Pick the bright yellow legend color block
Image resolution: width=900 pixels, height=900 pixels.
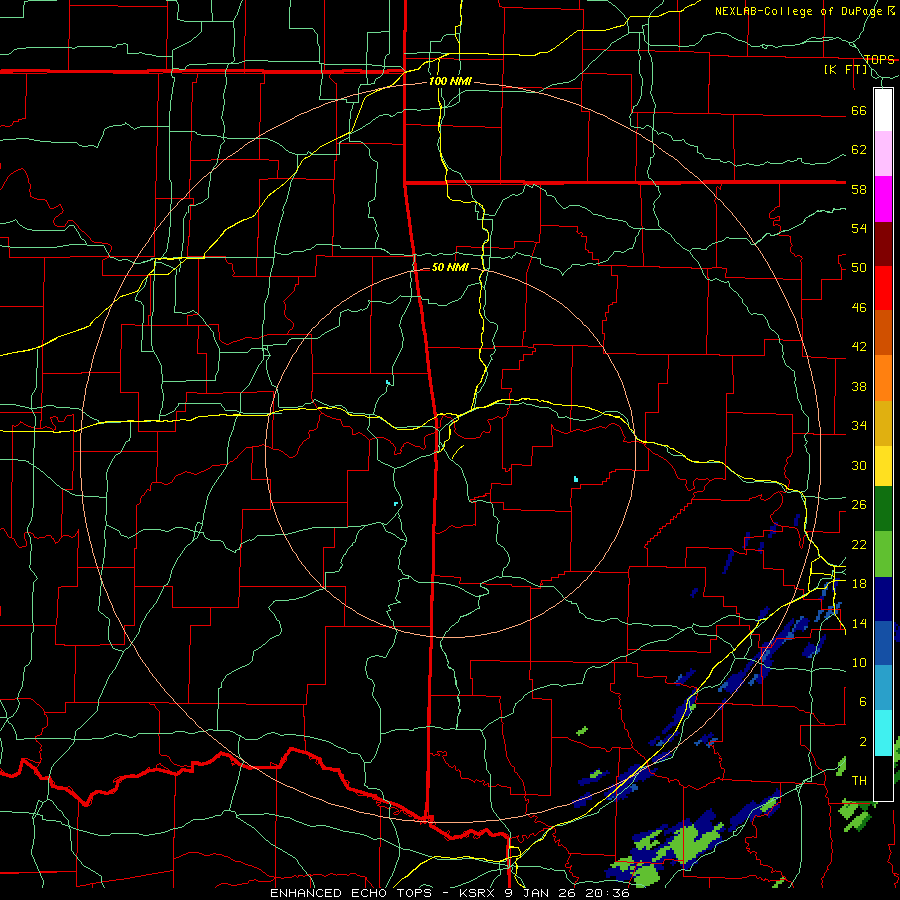(x=883, y=466)
